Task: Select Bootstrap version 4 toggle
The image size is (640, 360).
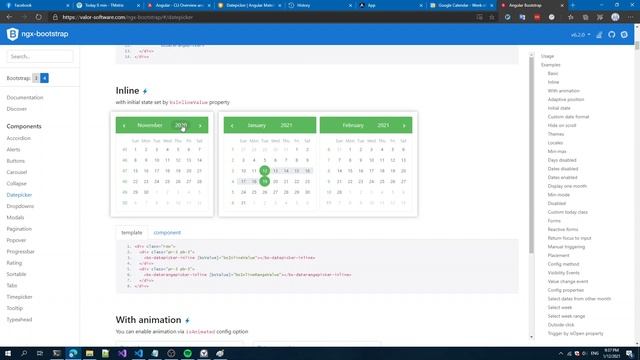Action: click(44, 78)
